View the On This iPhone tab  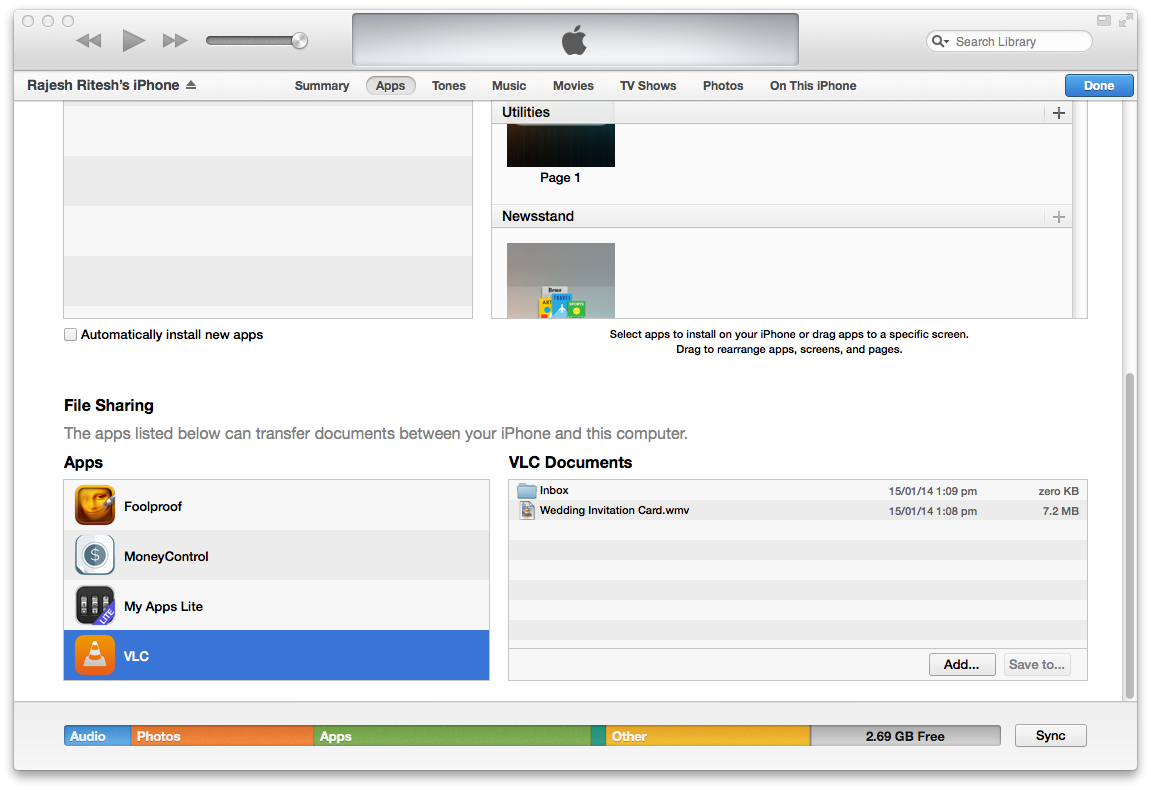[x=813, y=86]
